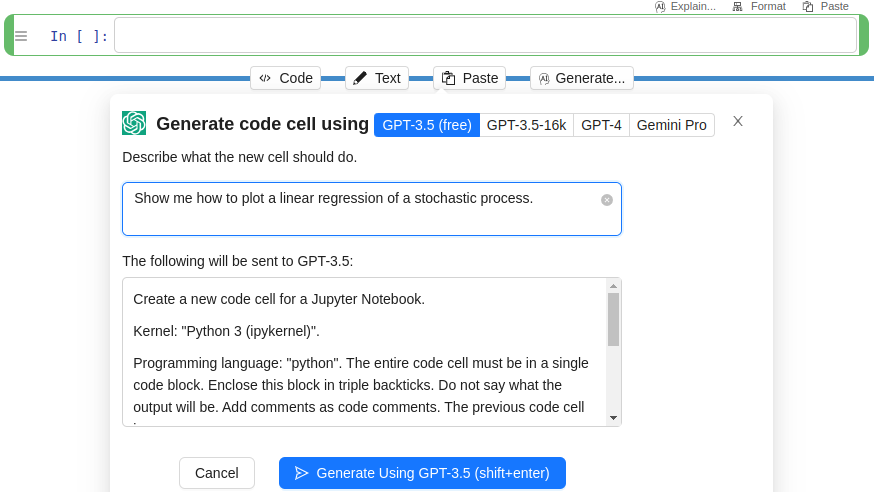Click the Format toolbar icon
This screenshot has height=492, width=874.
(738, 6)
